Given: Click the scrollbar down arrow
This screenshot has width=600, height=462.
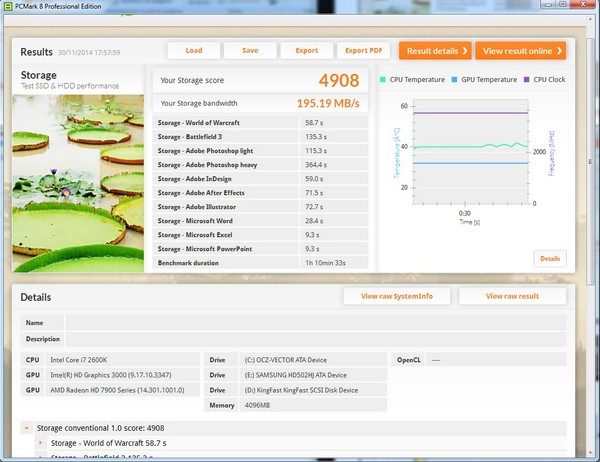Looking at the screenshot, I should click(590, 453).
